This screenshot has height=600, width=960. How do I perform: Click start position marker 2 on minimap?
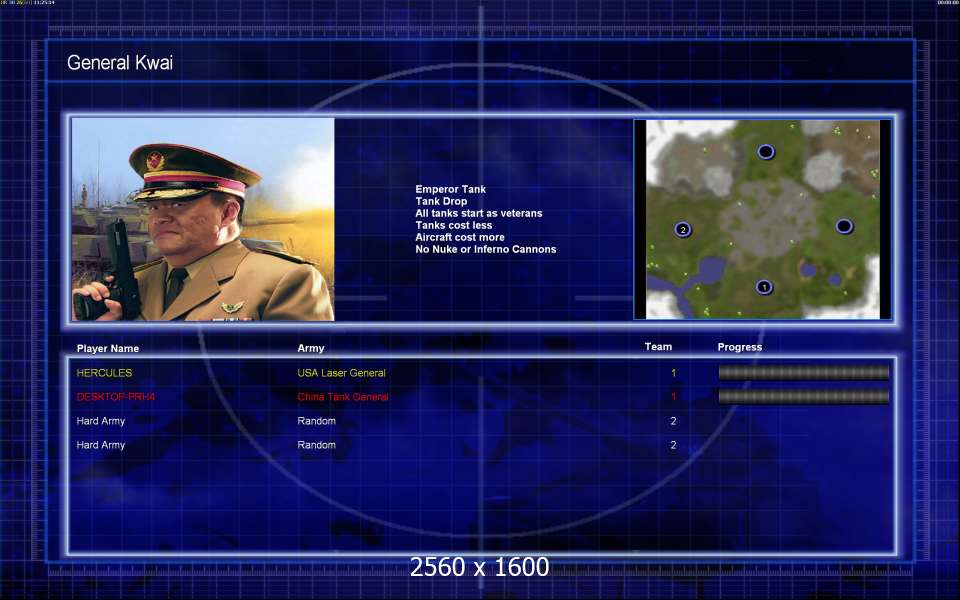(683, 230)
